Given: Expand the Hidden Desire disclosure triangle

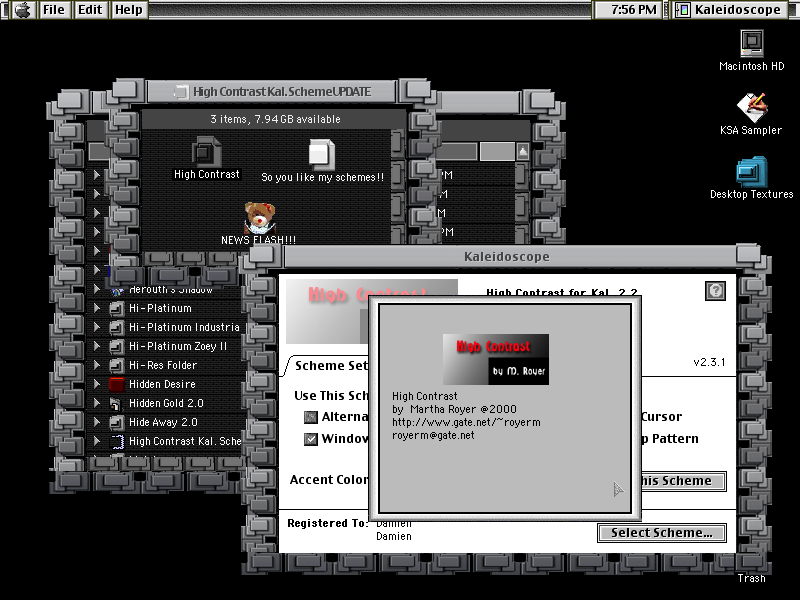Looking at the screenshot, I should pyautogui.click(x=97, y=384).
